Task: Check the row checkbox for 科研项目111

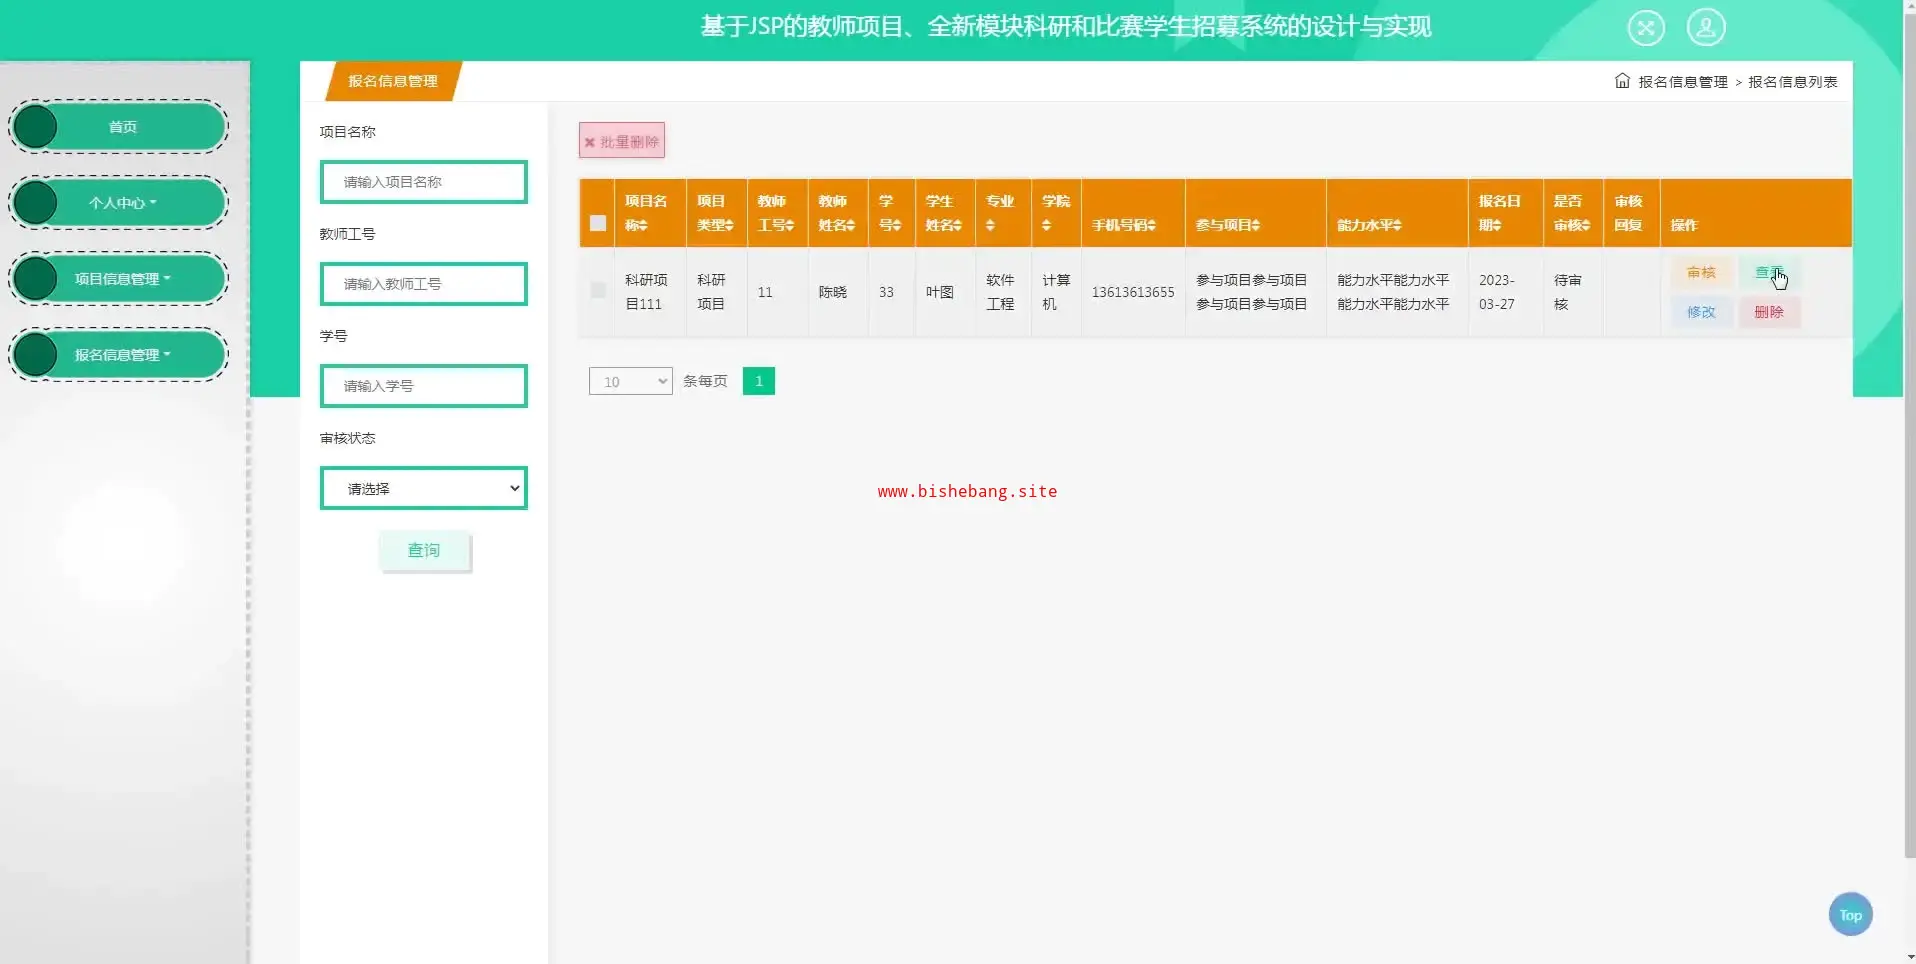Action: coord(598,291)
